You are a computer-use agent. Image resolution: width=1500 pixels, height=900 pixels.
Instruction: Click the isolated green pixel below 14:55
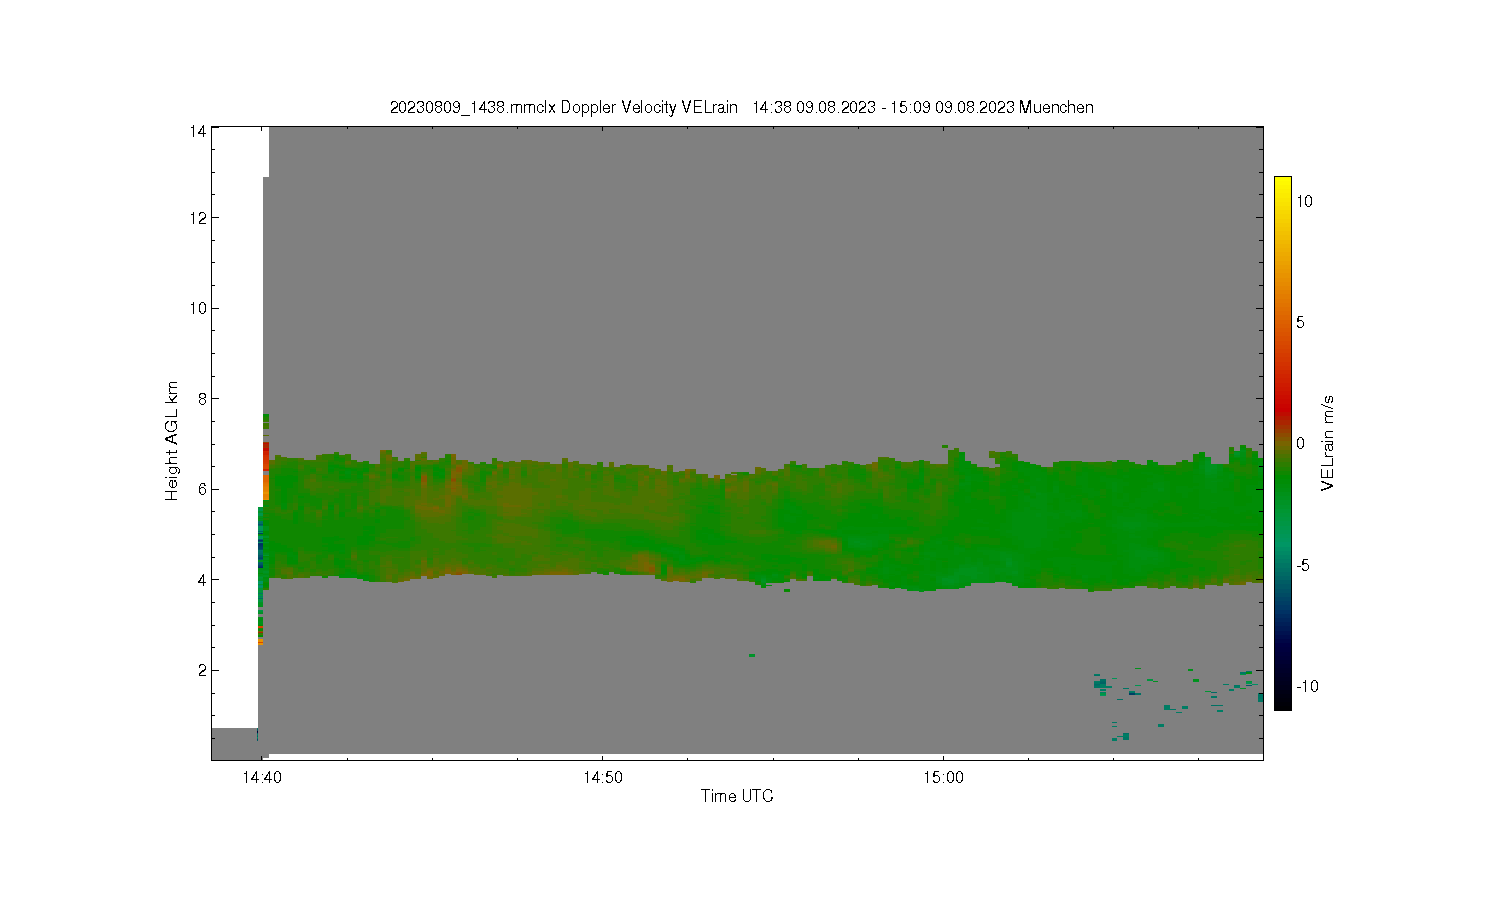[751, 655]
